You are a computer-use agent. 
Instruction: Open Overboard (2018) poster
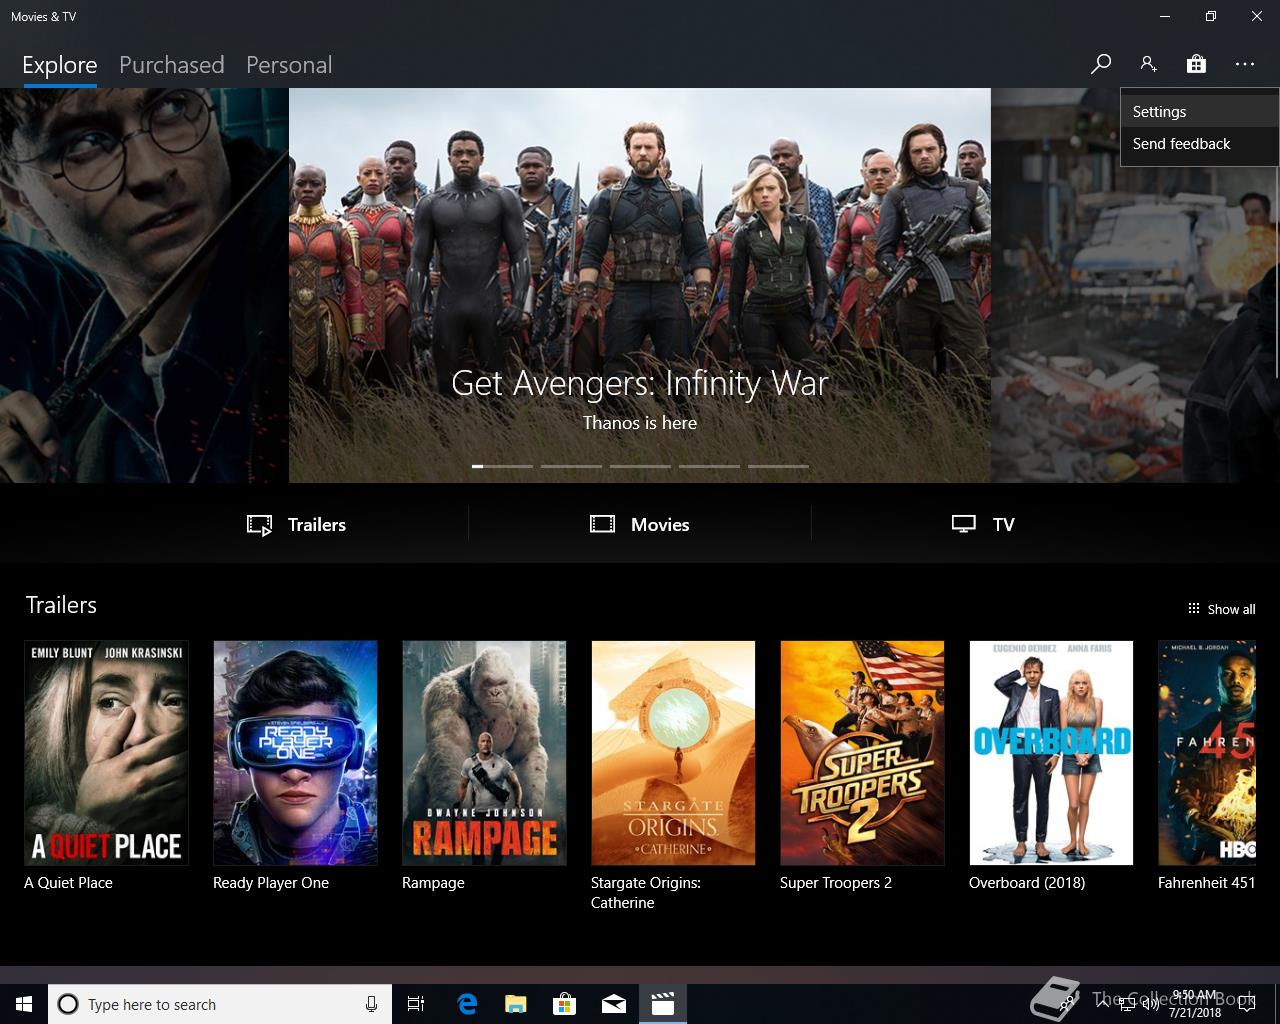click(x=1051, y=753)
